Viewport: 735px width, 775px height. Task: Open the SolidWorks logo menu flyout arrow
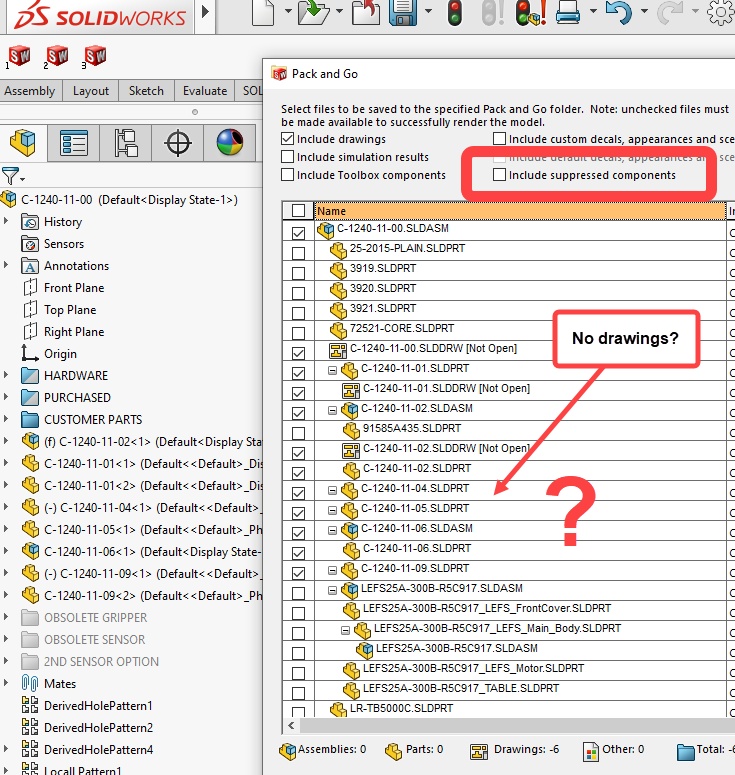[205, 11]
